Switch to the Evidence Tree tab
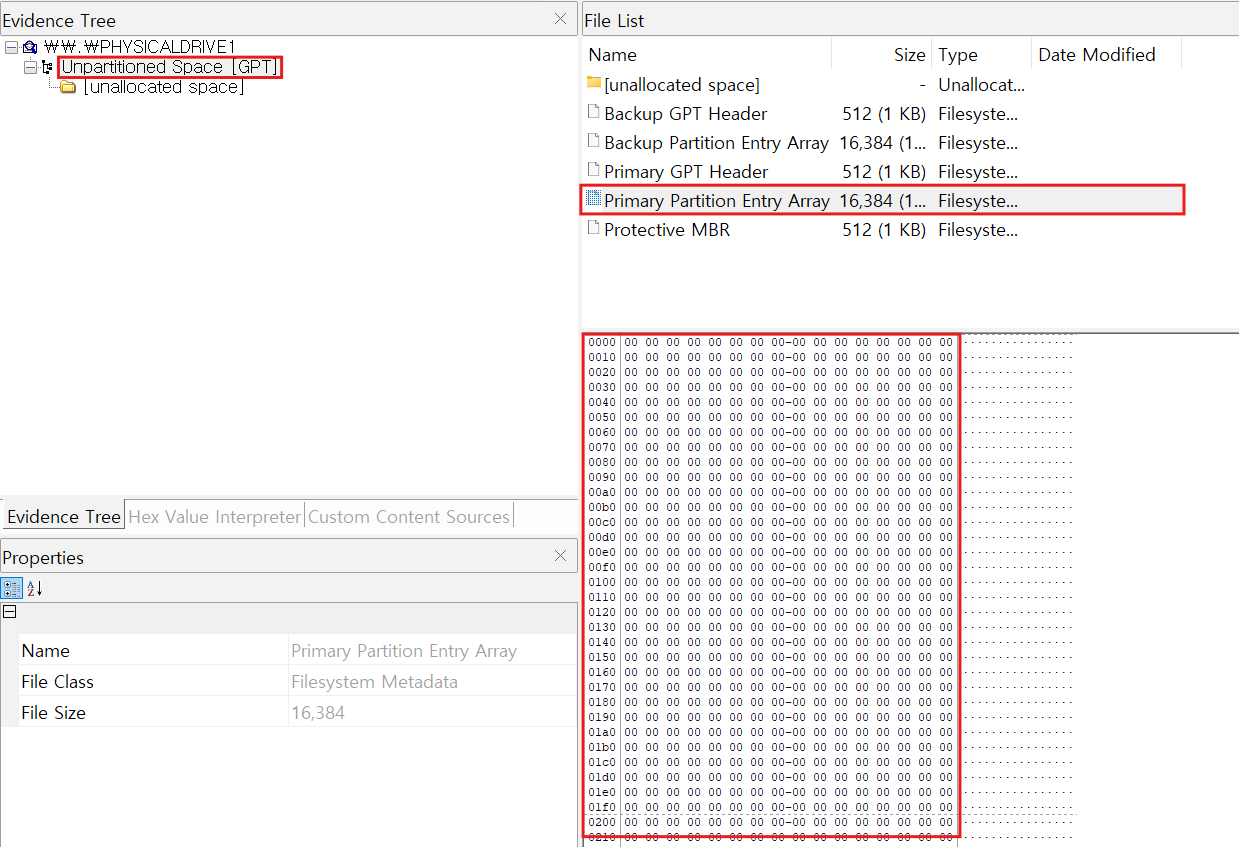Viewport: 1239px width, 847px height. coord(63,517)
